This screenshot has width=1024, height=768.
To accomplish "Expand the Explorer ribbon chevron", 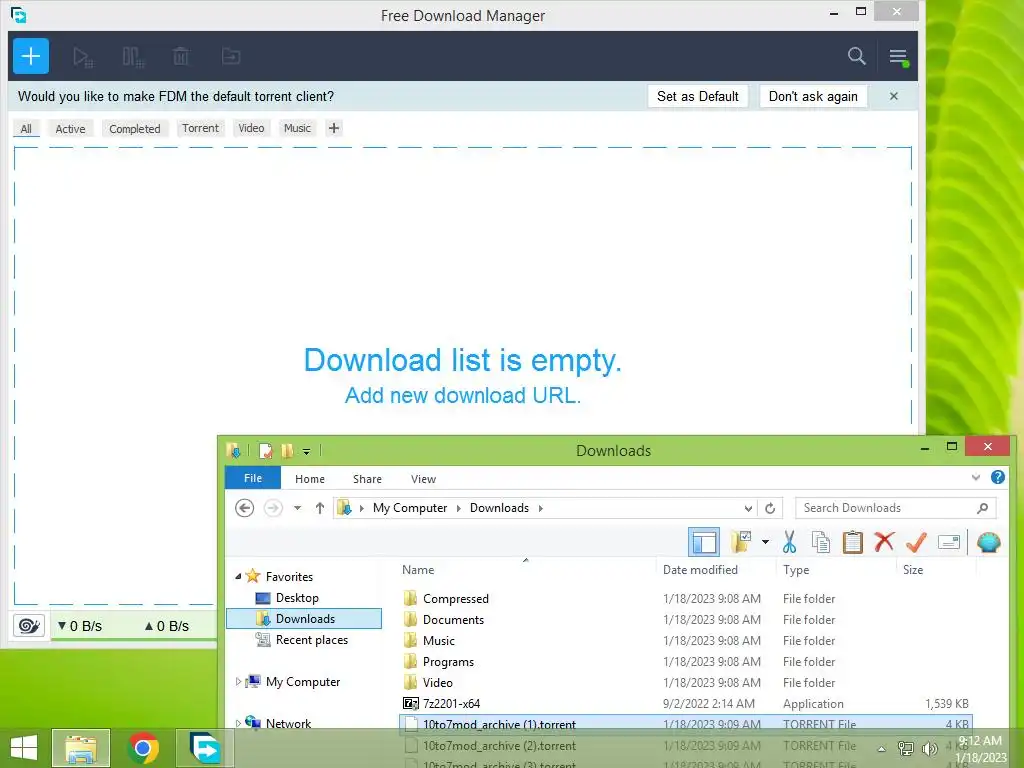I will tap(976, 477).
